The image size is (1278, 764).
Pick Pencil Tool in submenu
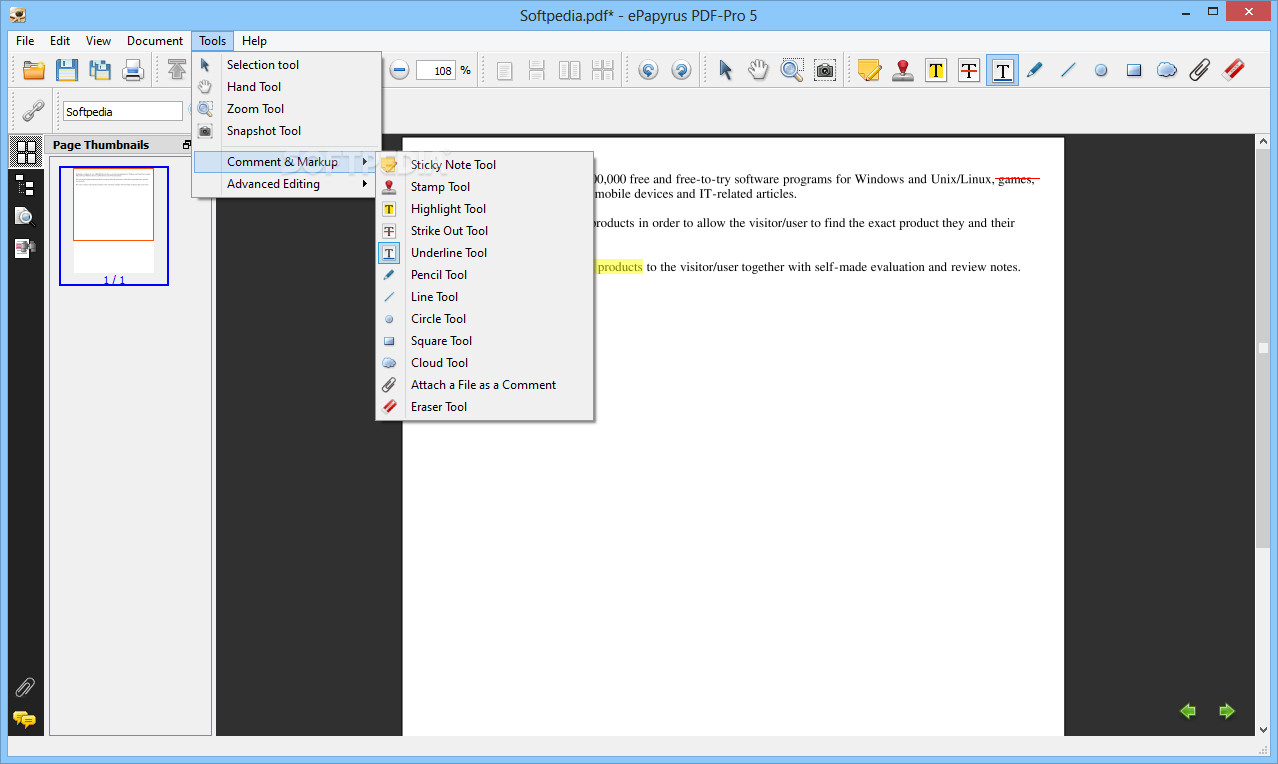tap(485, 275)
